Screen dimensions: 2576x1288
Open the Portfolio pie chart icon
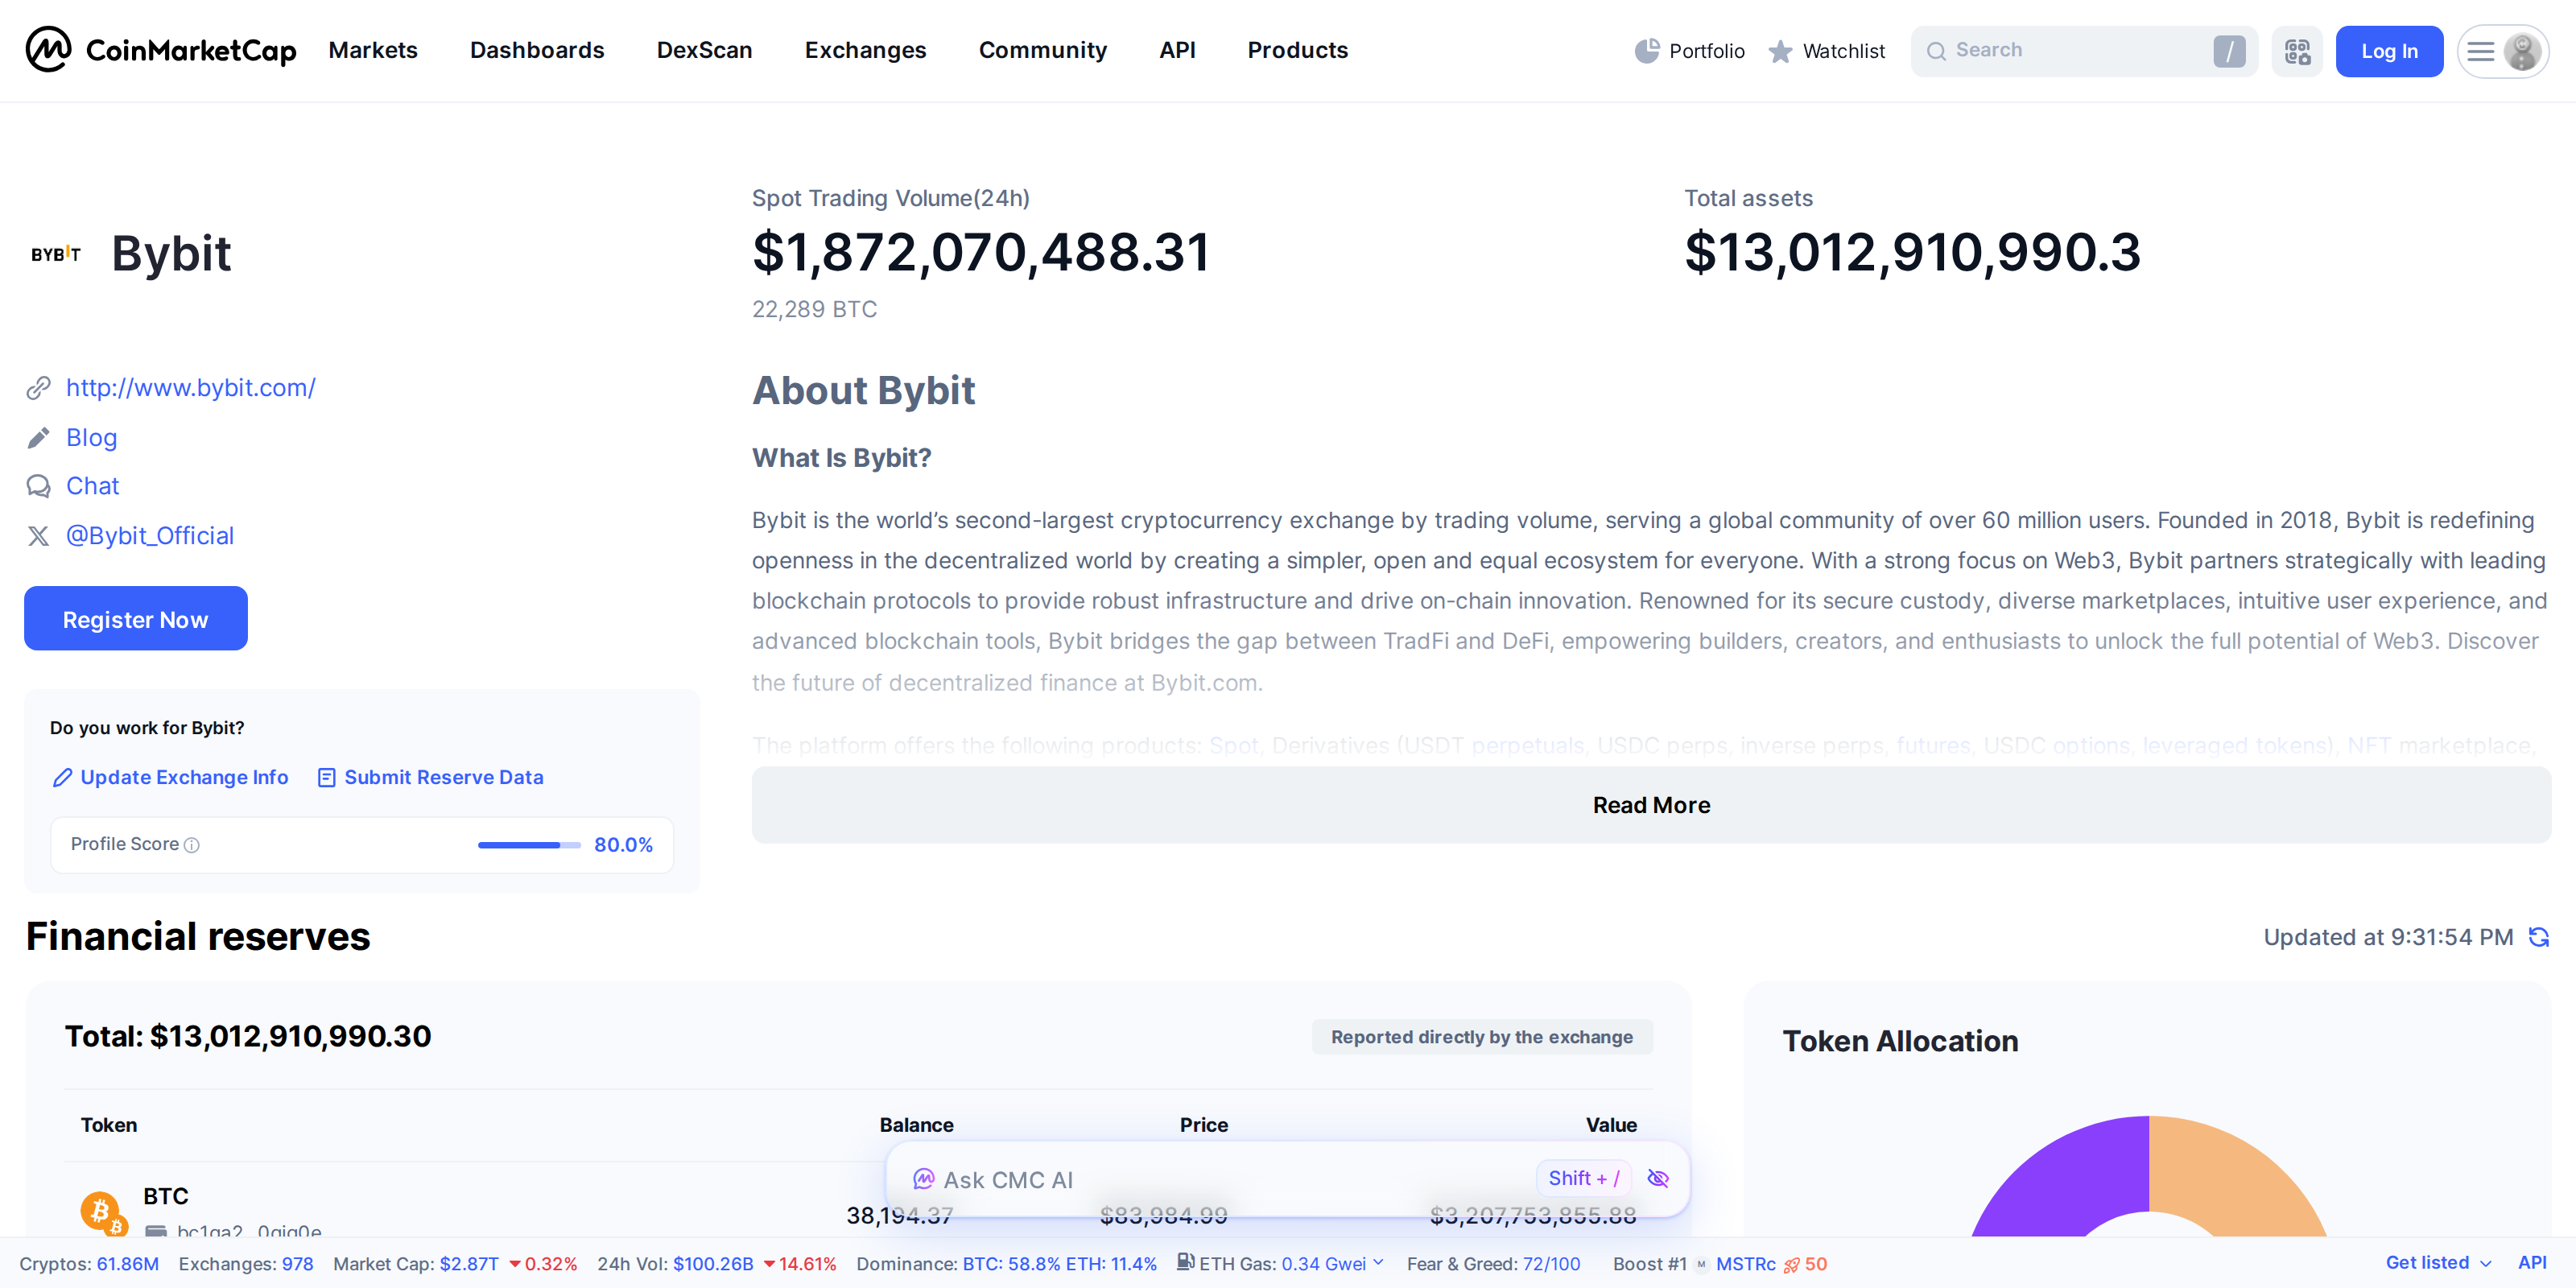pyautogui.click(x=1646, y=51)
